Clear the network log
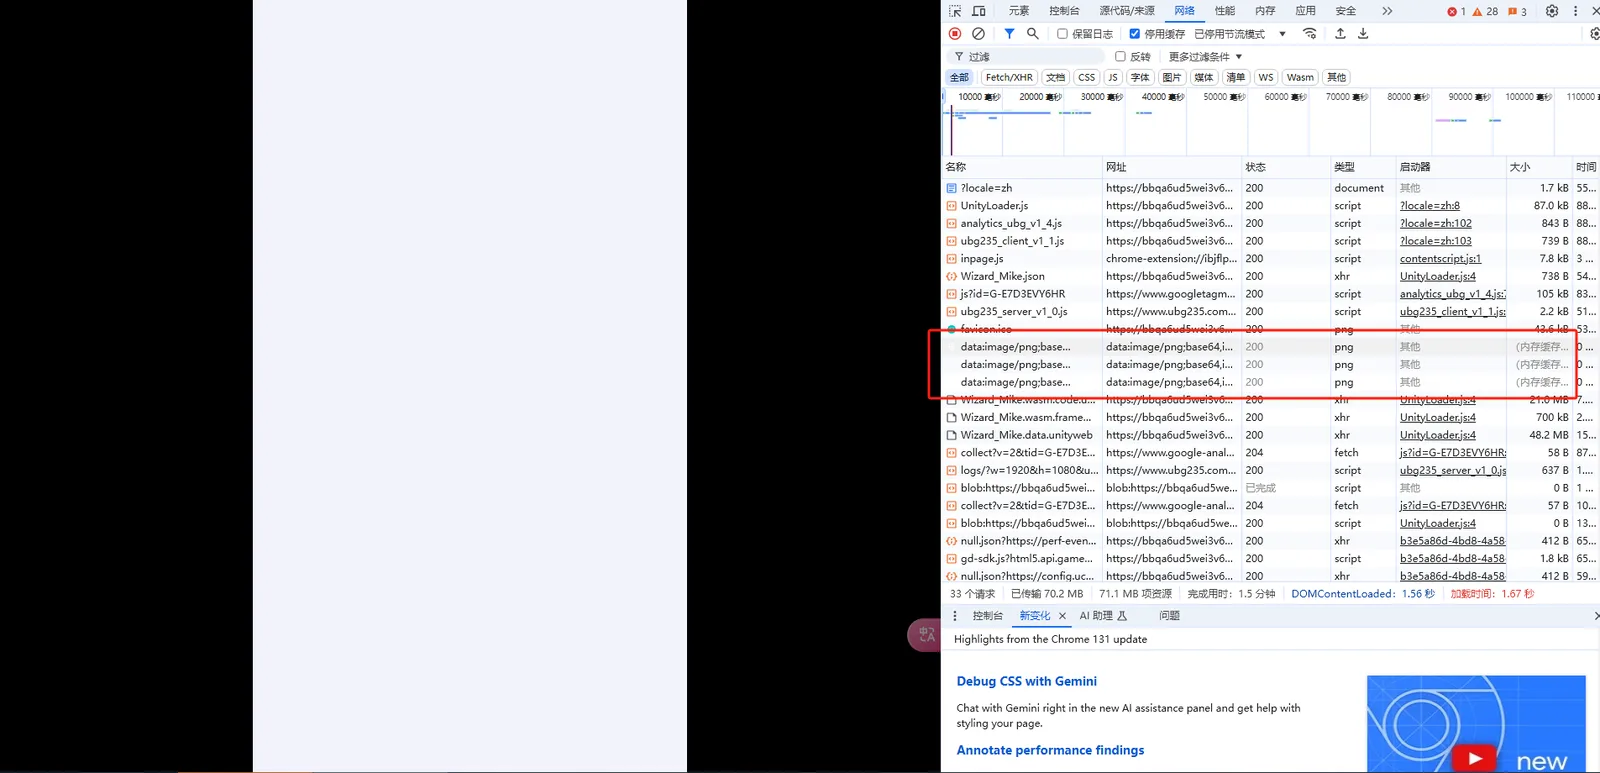 click(978, 34)
